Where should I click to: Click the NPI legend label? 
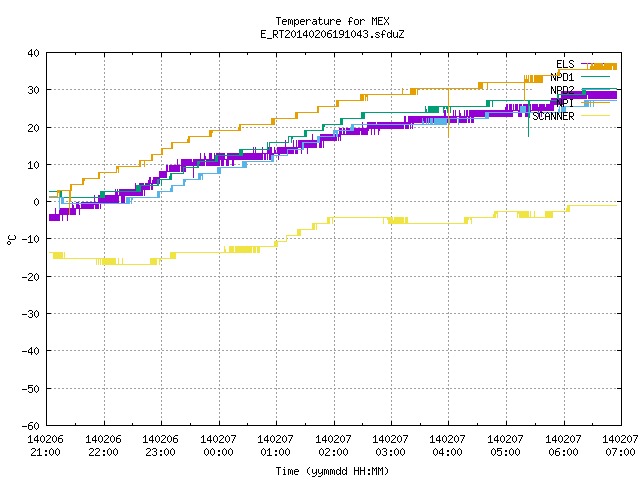point(565,103)
